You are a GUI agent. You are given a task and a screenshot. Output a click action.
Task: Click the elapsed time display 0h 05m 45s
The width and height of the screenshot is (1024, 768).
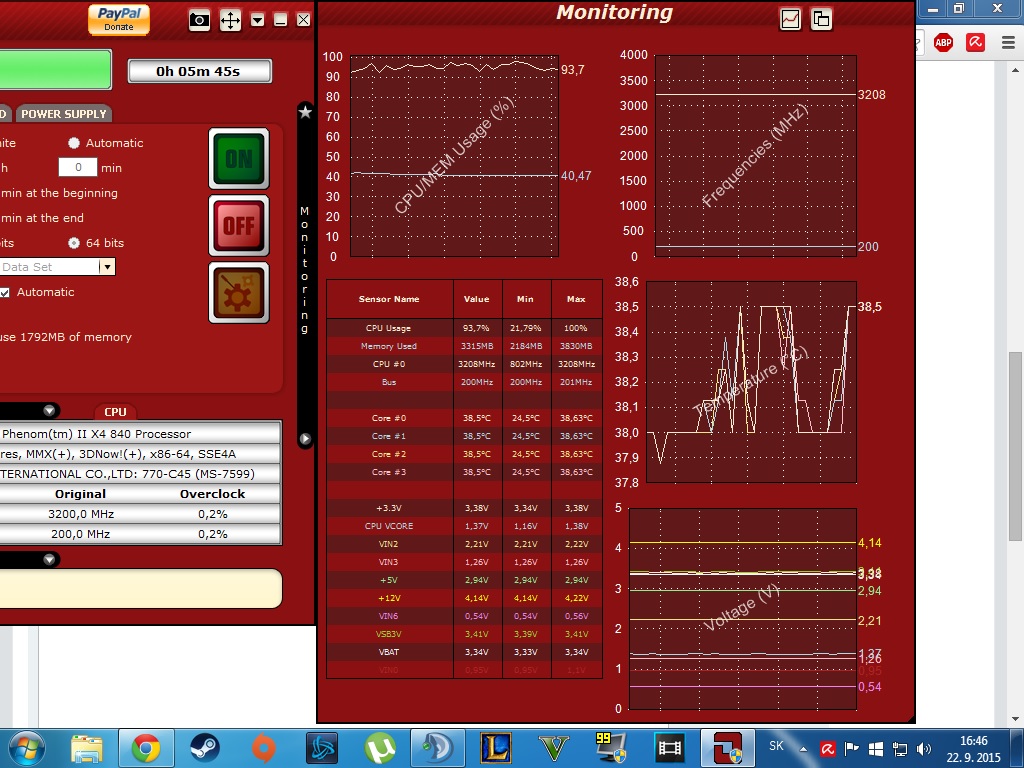tap(199, 71)
